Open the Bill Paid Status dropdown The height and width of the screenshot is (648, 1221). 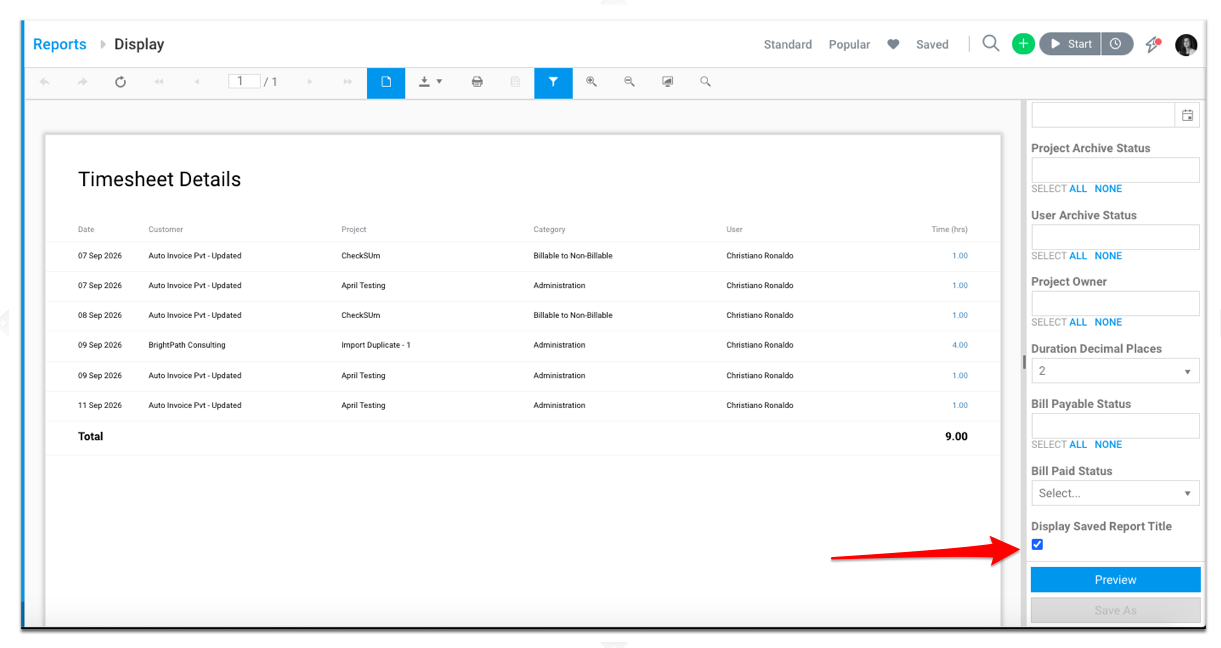pos(1115,493)
